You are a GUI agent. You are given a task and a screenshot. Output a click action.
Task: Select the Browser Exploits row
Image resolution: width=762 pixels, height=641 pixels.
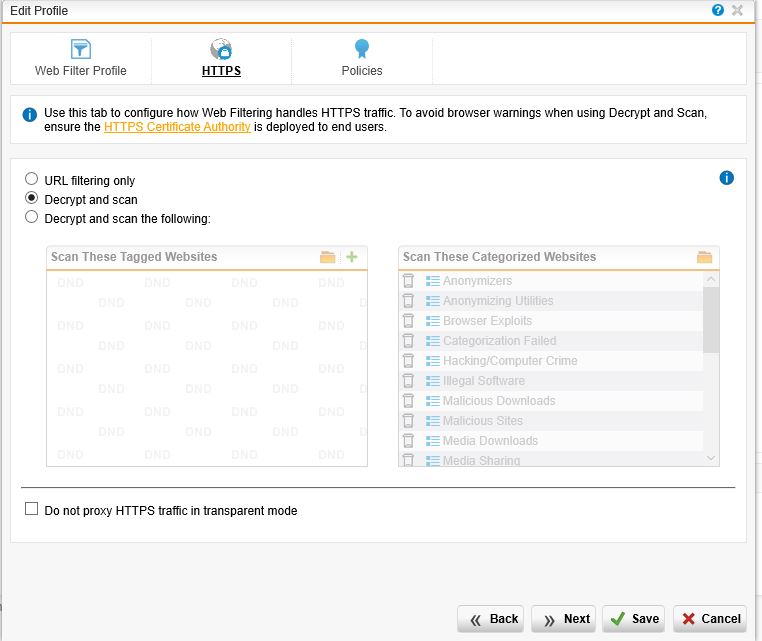pos(551,321)
